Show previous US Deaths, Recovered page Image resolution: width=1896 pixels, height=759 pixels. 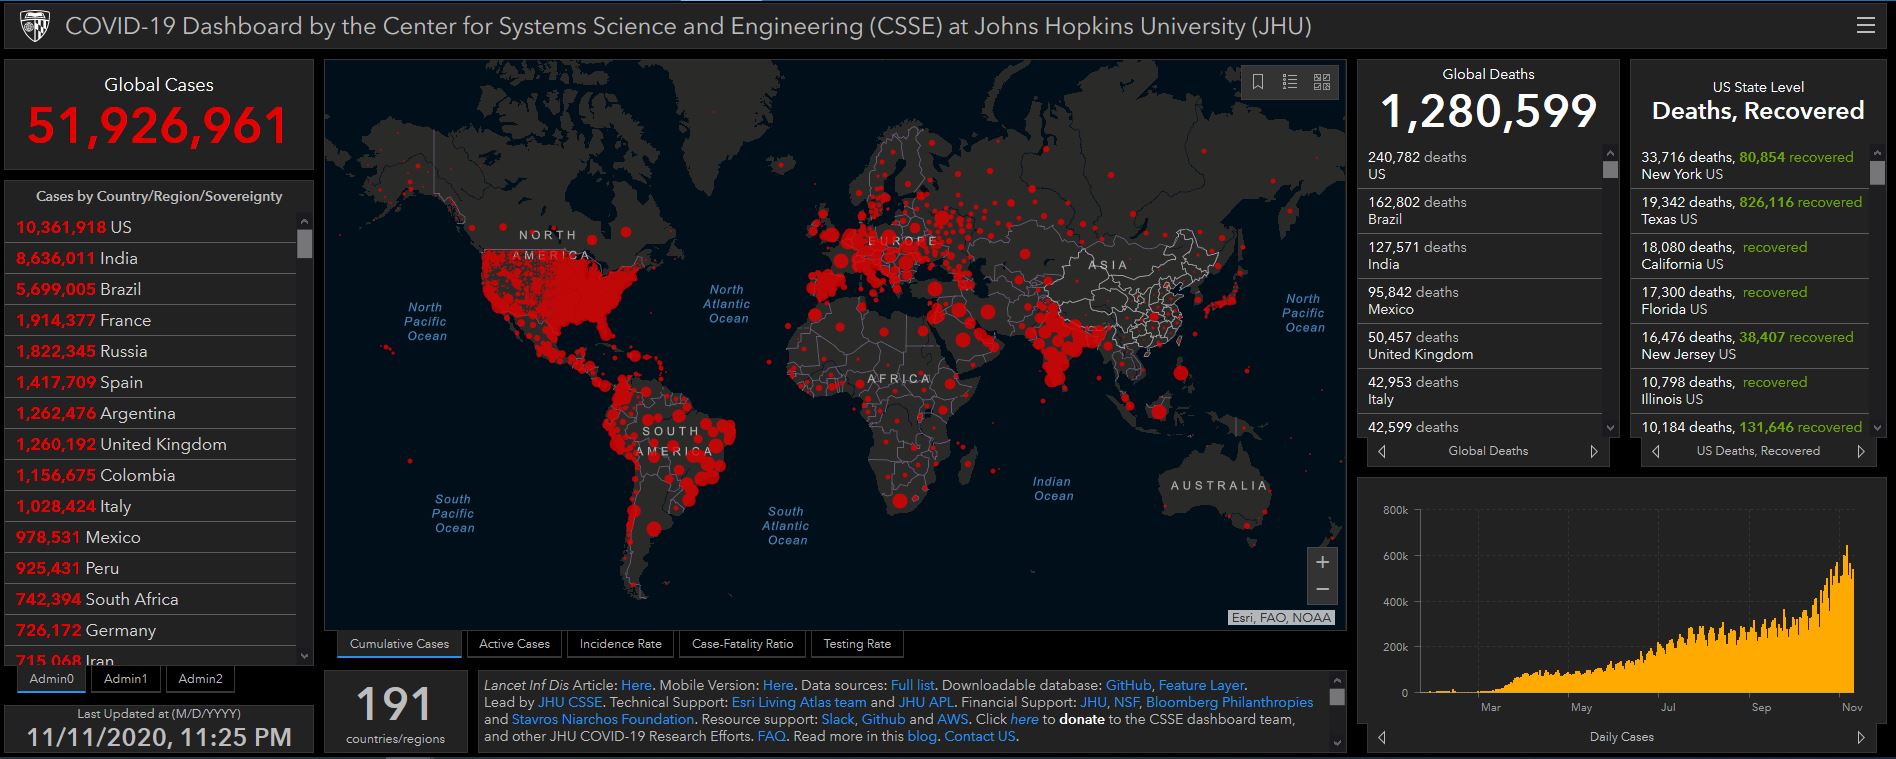point(1656,451)
